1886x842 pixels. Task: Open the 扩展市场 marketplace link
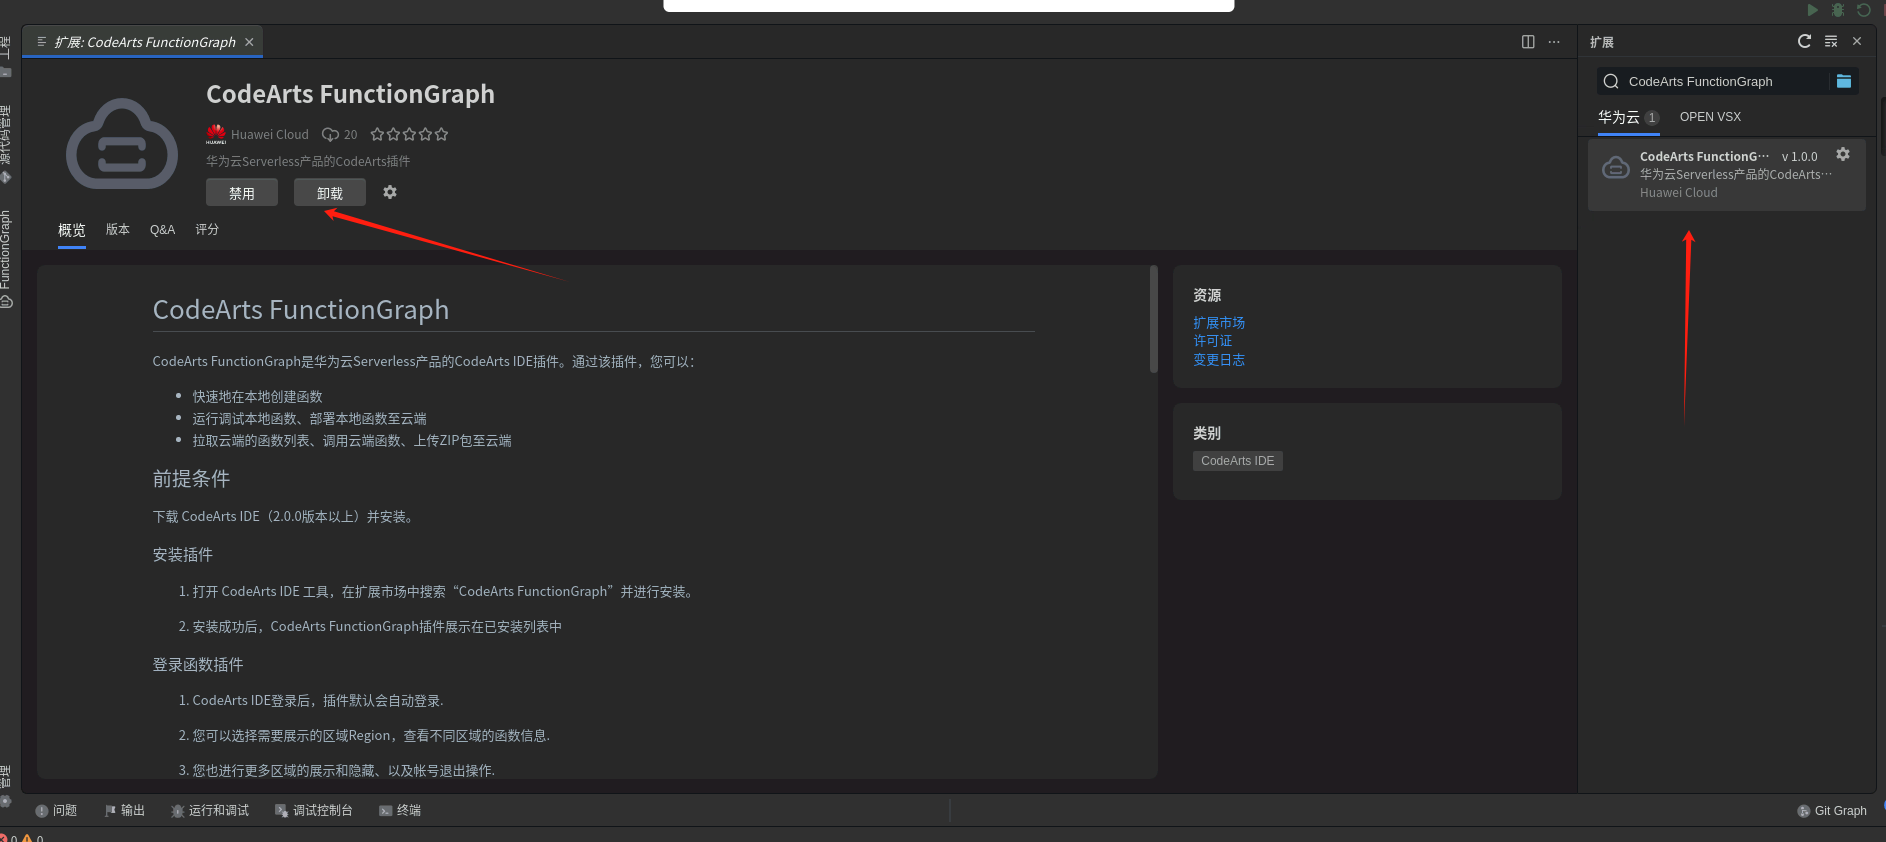(1219, 323)
